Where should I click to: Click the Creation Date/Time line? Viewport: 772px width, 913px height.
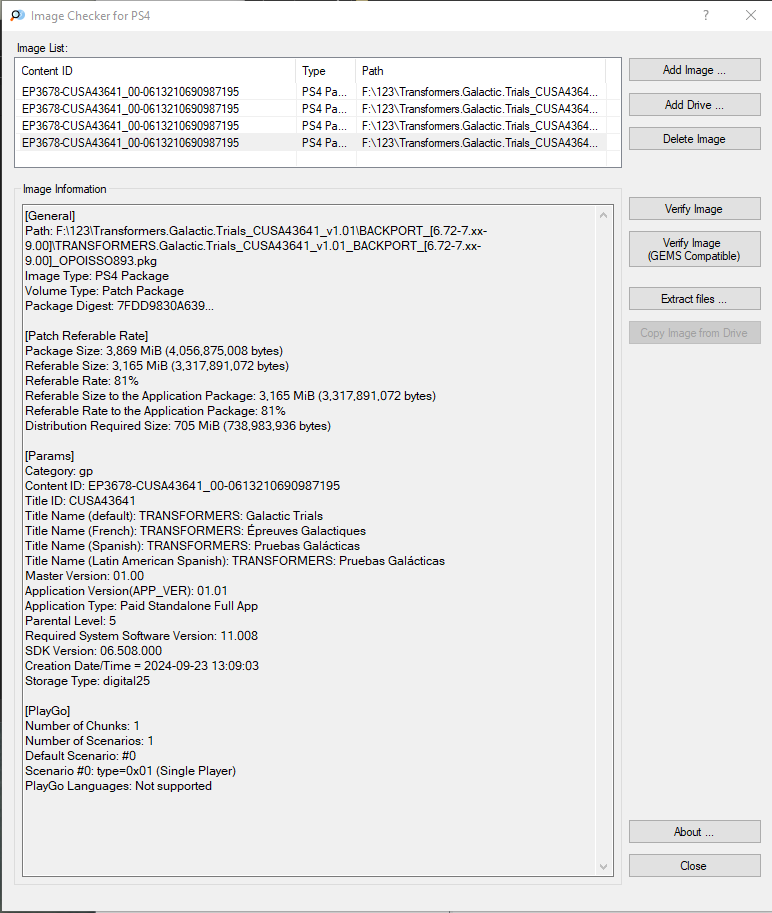coord(142,666)
